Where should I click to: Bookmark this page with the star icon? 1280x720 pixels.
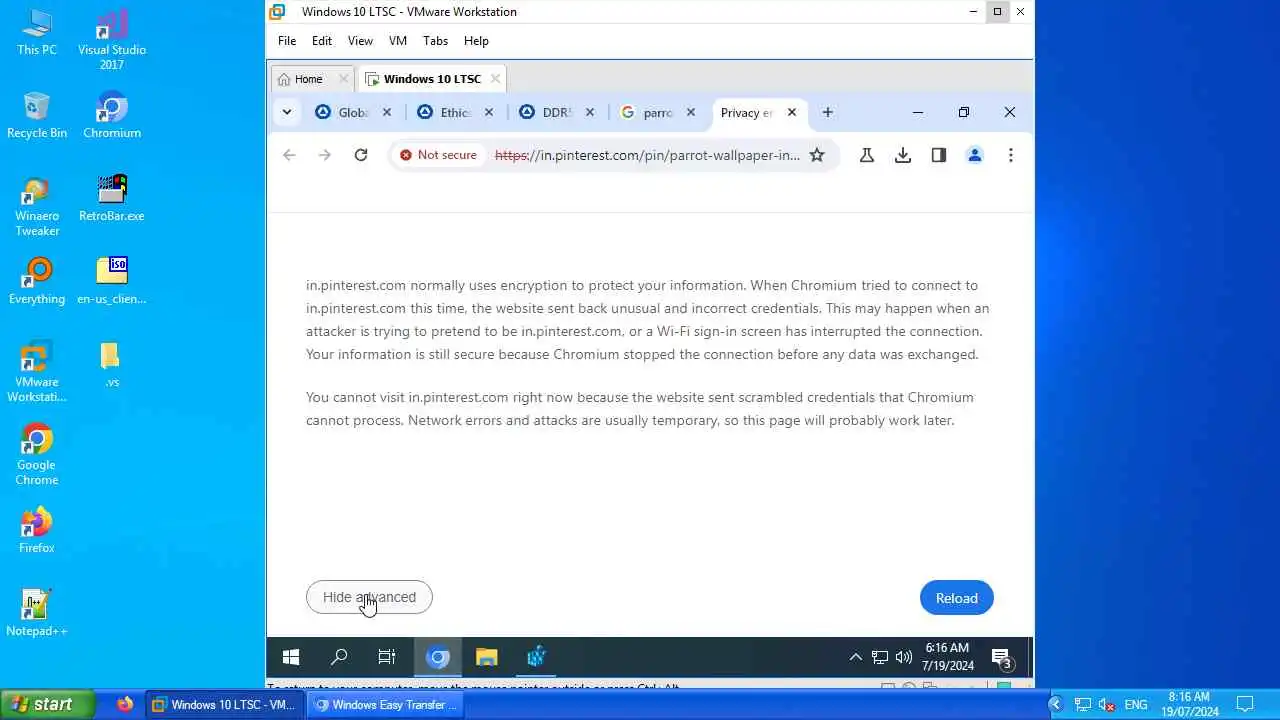click(x=817, y=155)
